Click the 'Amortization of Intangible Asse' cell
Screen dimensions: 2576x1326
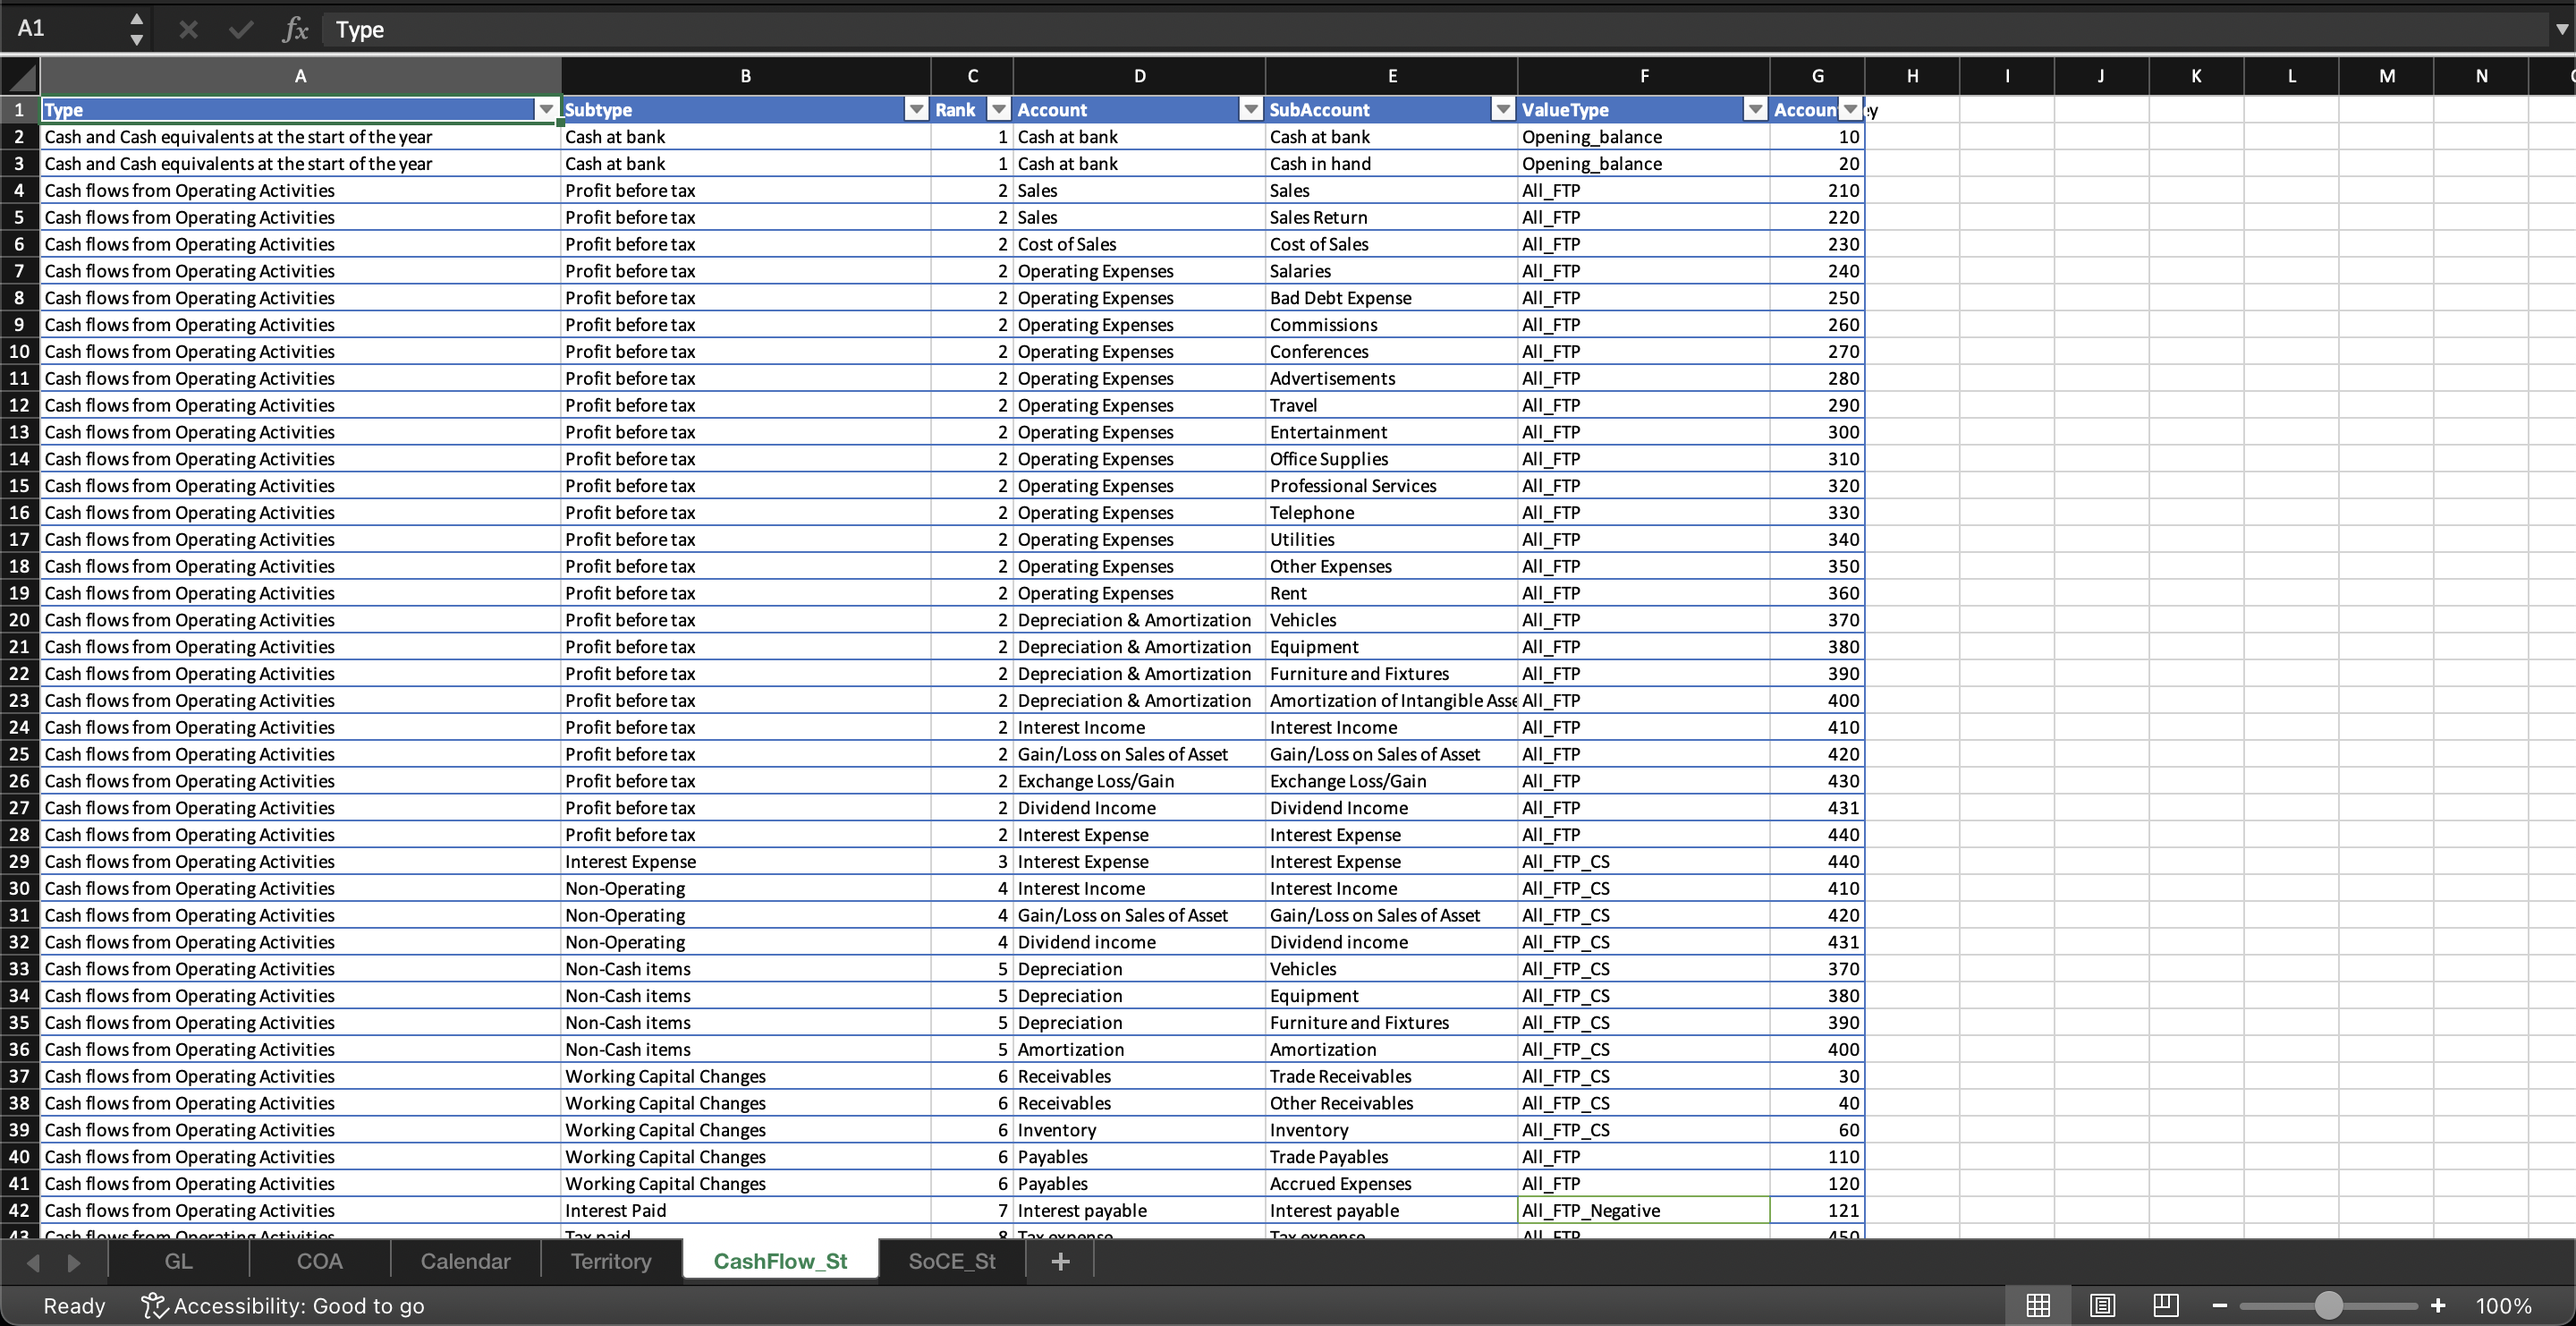1391,700
